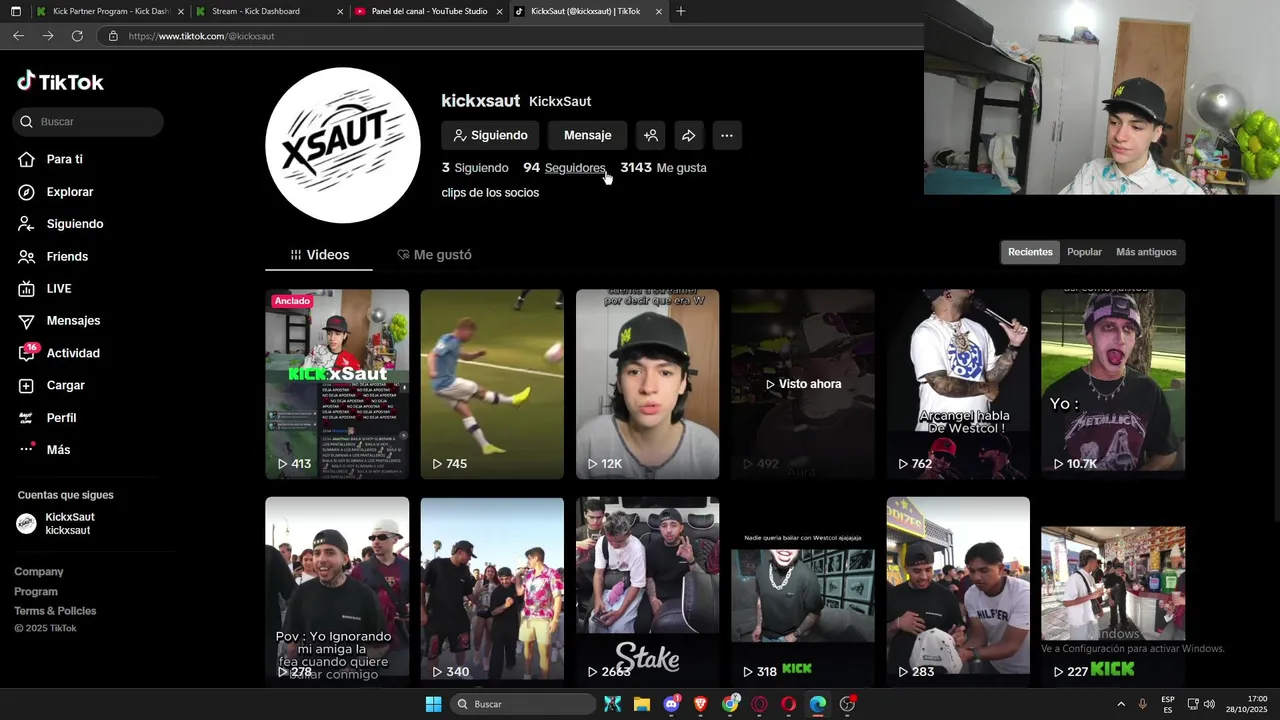Image resolution: width=1280 pixels, height=720 pixels.
Task: Close the TikTok browser tab
Action: 659,12
